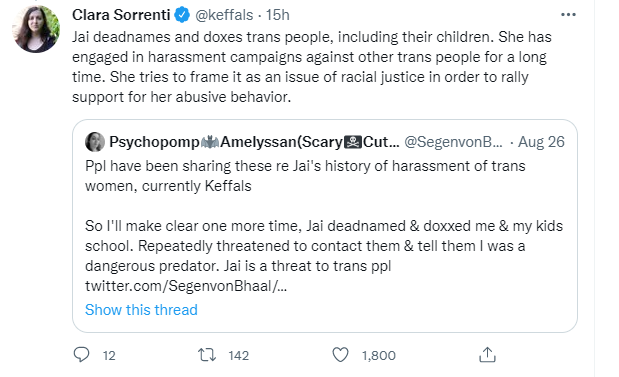
Task: Open the @keffals handle link
Action: coord(224,15)
